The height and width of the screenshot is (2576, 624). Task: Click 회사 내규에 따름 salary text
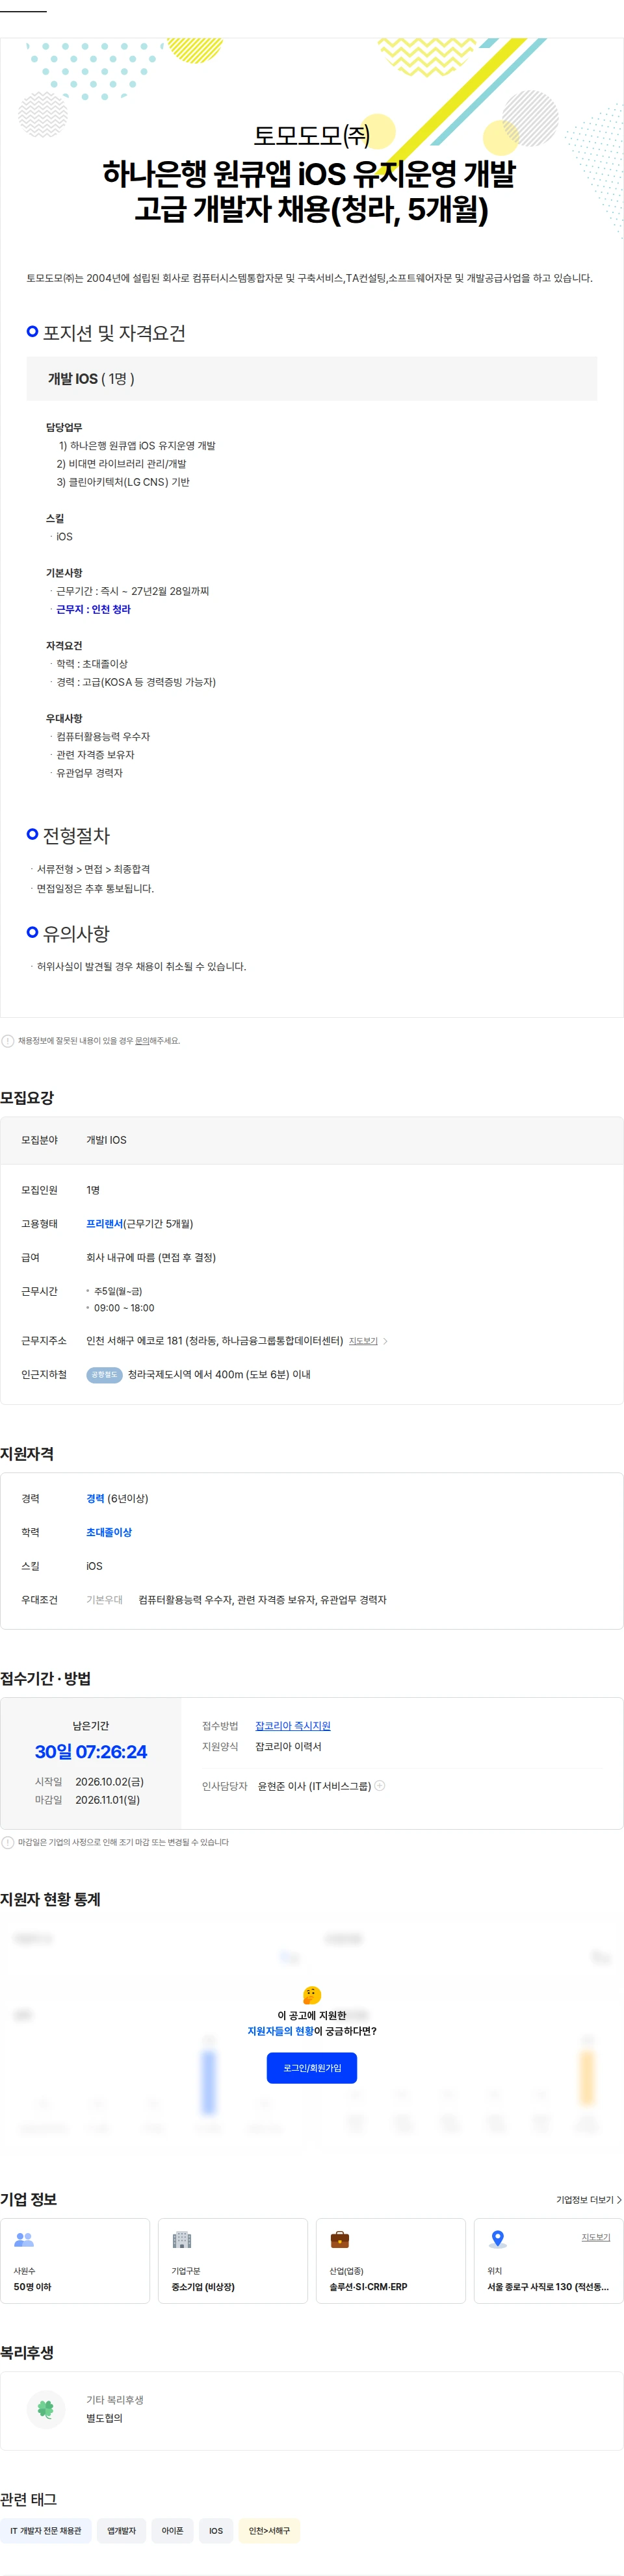[151, 1258]
